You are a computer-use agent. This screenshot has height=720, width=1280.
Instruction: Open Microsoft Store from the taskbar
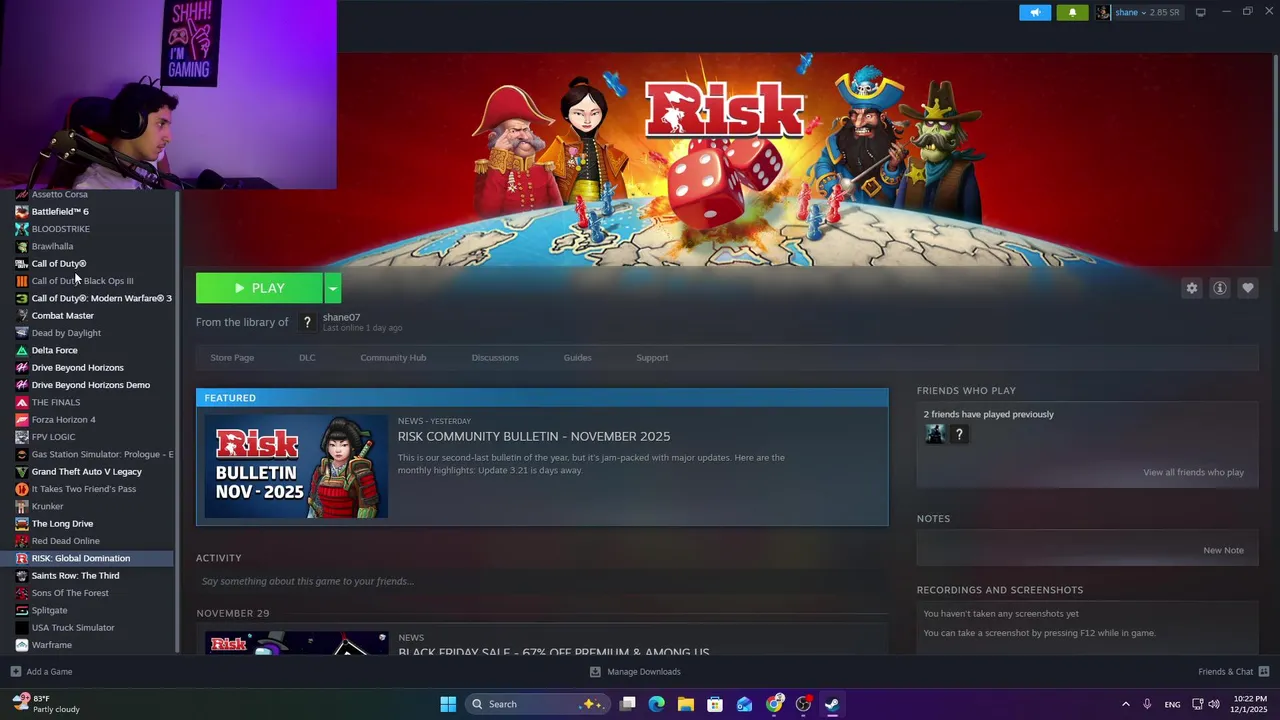715,704
